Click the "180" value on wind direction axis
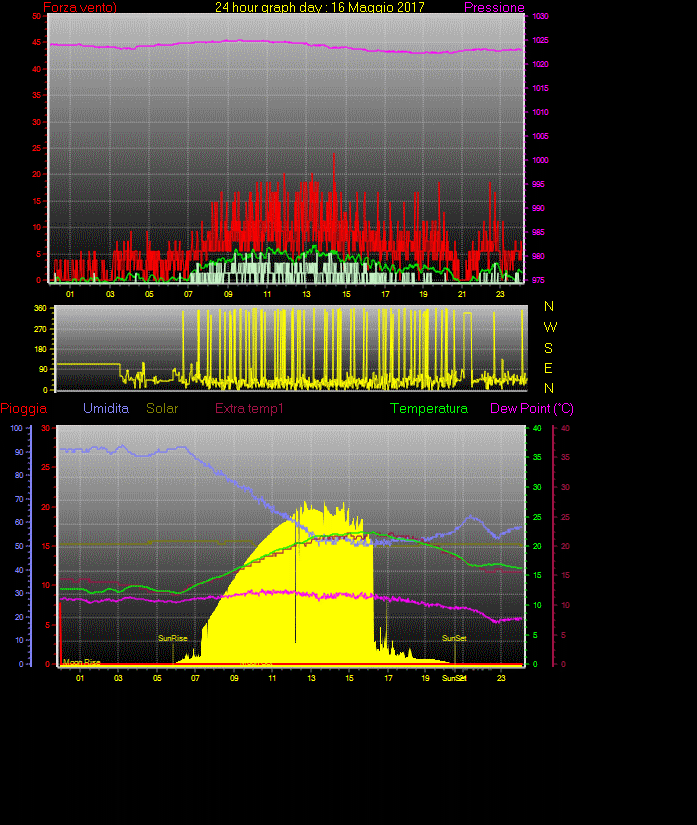The width and height of the screenshot is (697, 825). tap(41, 349)
